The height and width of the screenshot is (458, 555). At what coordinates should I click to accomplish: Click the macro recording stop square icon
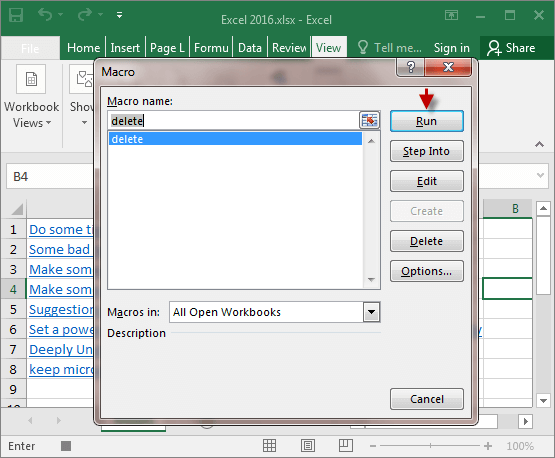pyautogui.click(x=66, y=446)
